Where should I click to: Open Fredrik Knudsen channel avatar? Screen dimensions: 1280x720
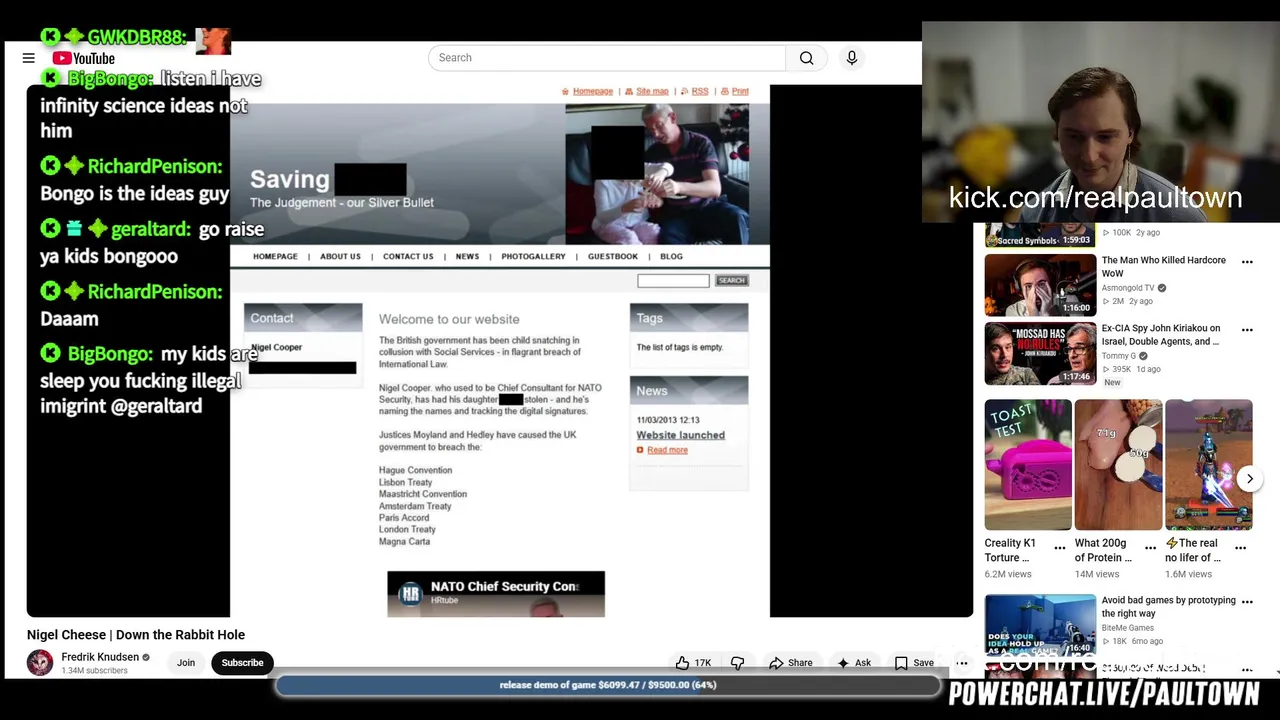point(40,663)
